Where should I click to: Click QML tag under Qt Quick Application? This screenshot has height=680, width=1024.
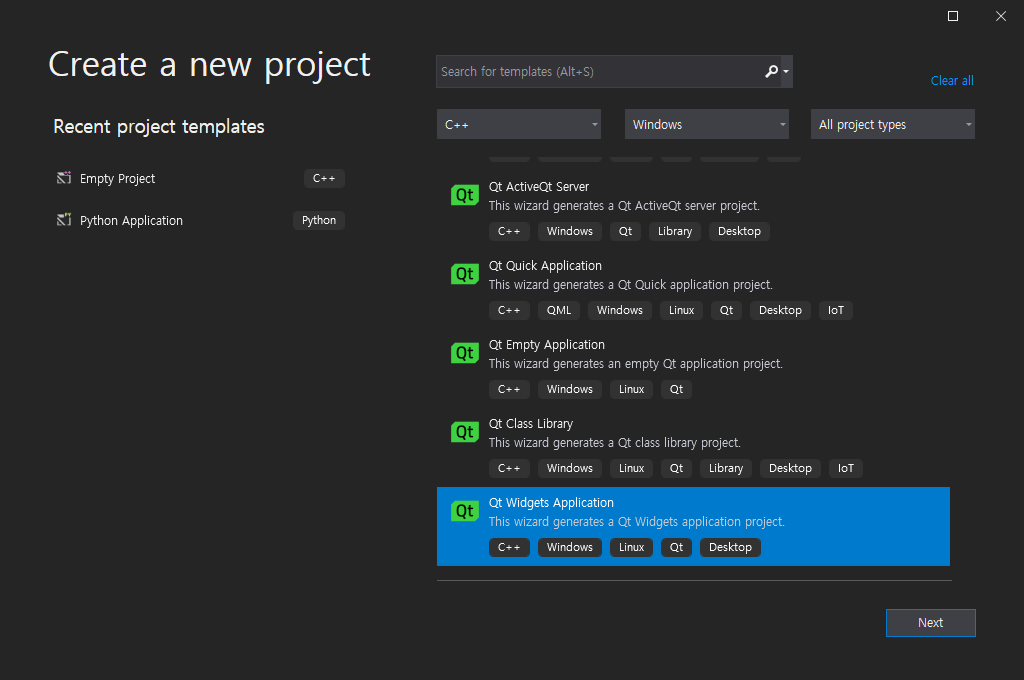click(558, 310)
